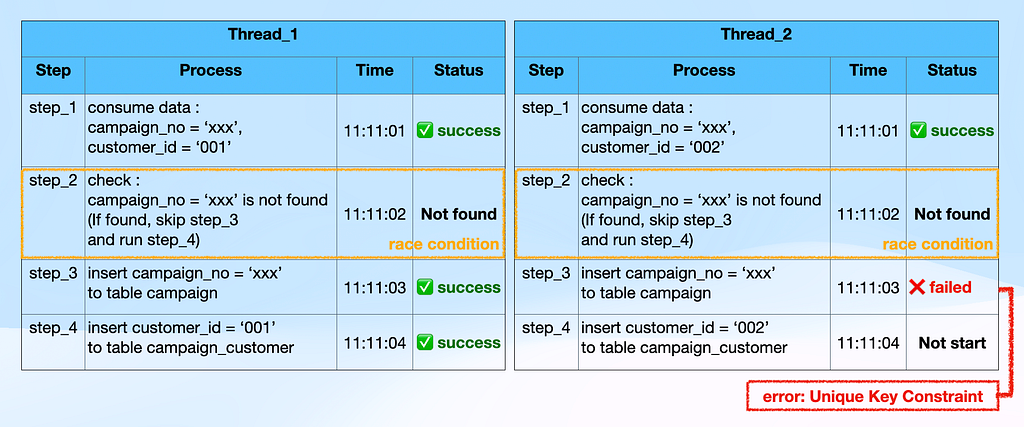The height and width of the screenshot is (427, 1024).
Task: Click the Status header in Thread_2
Action: point(952,71)
